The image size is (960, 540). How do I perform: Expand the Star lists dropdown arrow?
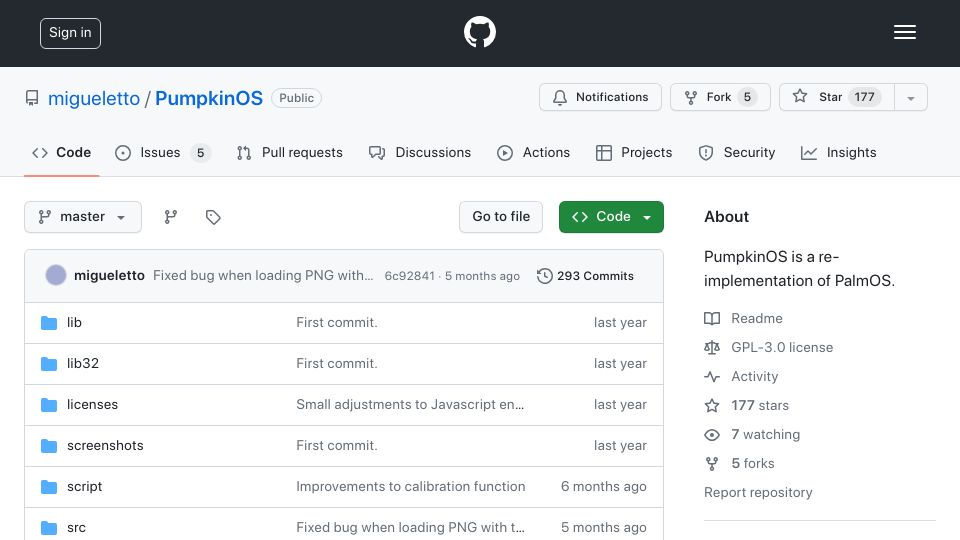point(911,98)
